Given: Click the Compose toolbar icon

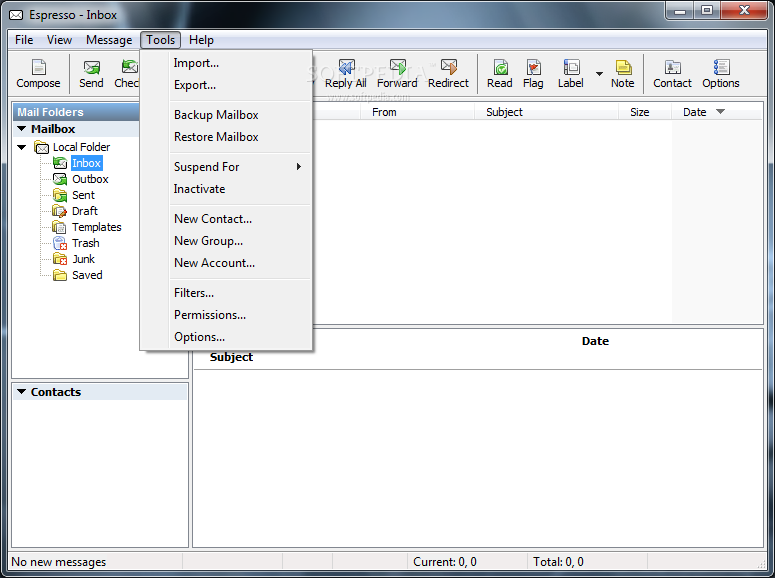Looking at the screenshot, I should click(38, 74).
